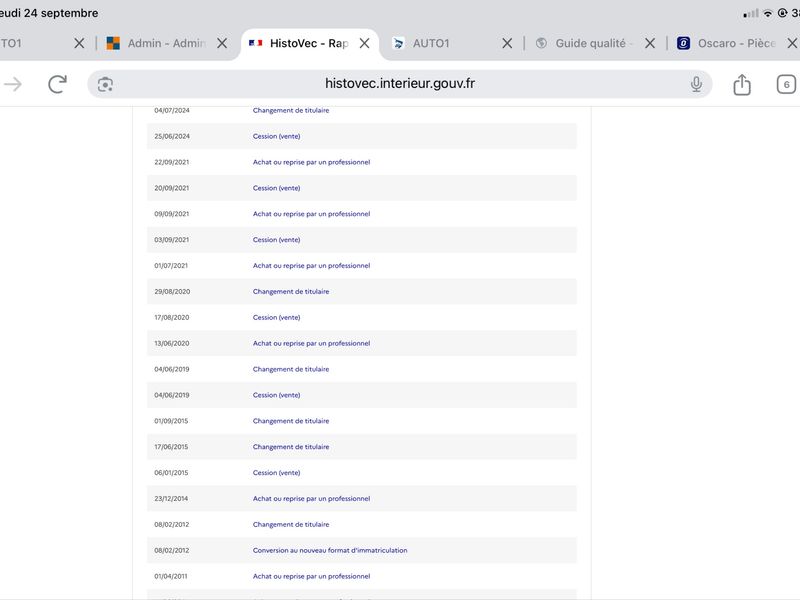
Task: Tap the forward navigation arrow
Action: pyautogui.click(x=13, y=84)
